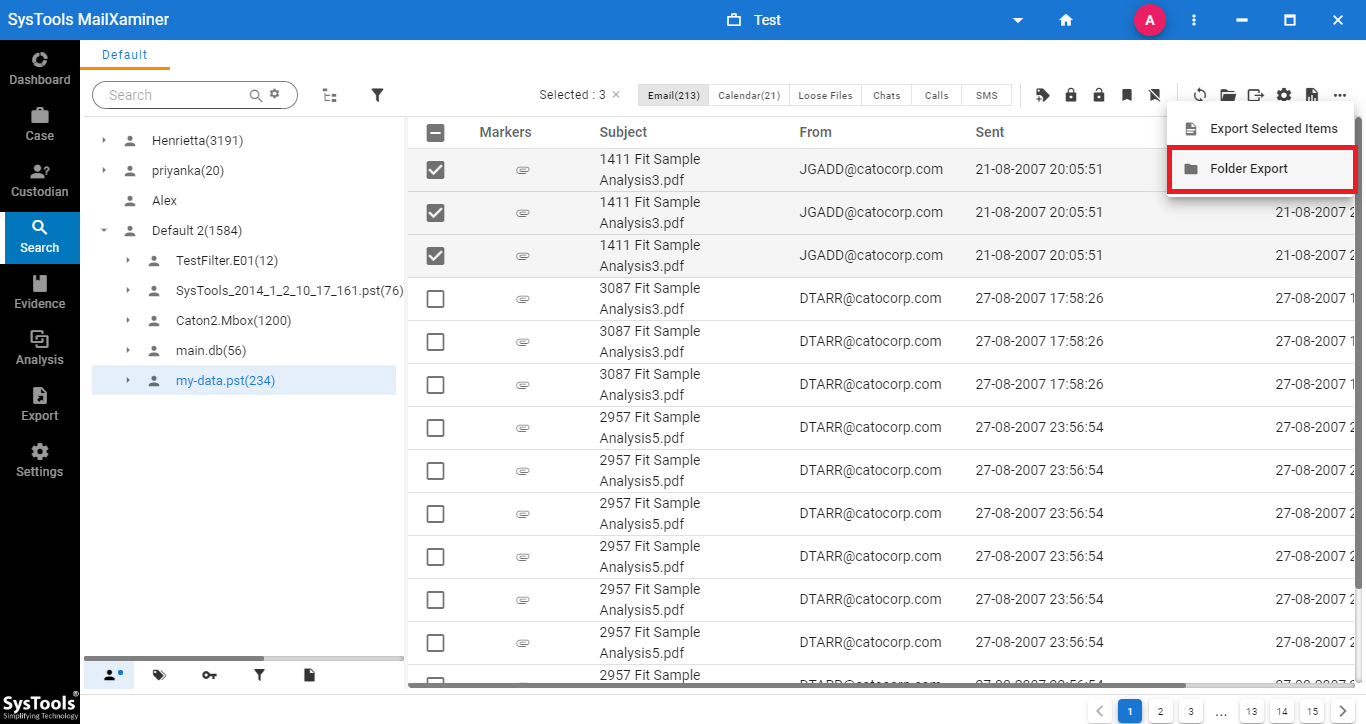Clear the Selected : 3 count with X

(x=616, y=95)
